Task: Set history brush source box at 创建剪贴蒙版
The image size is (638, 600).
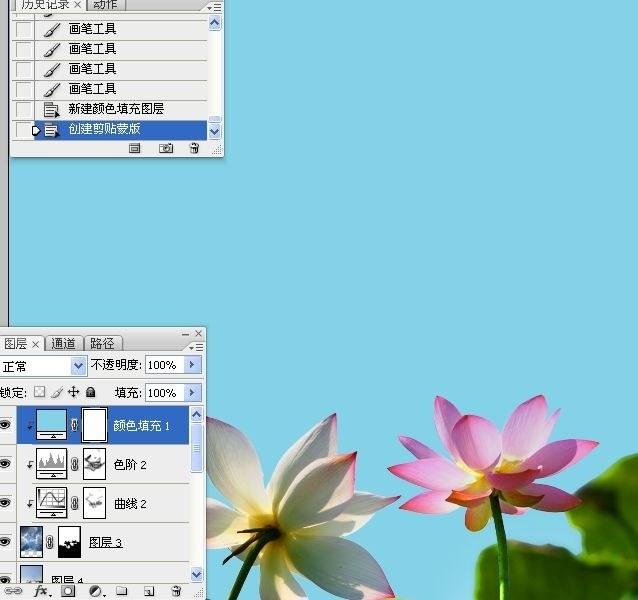Action: pyautogui.click(x=23, y=130)
